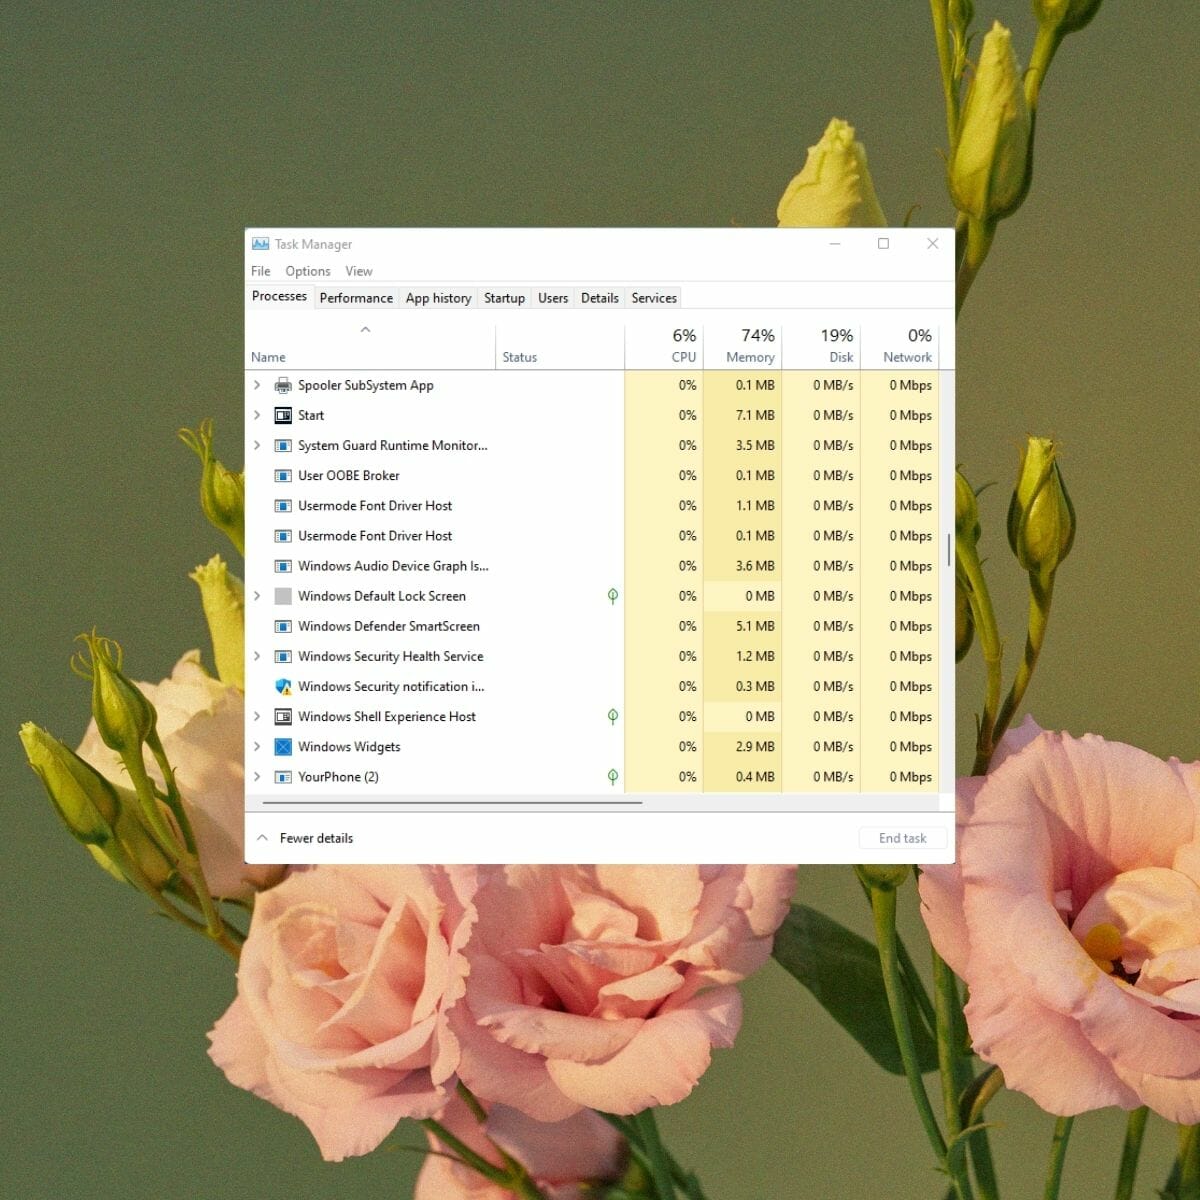1200x1200 pixels.
Task: Select the Windows Defender SmartScreen icon
Action: click(283, 626)
